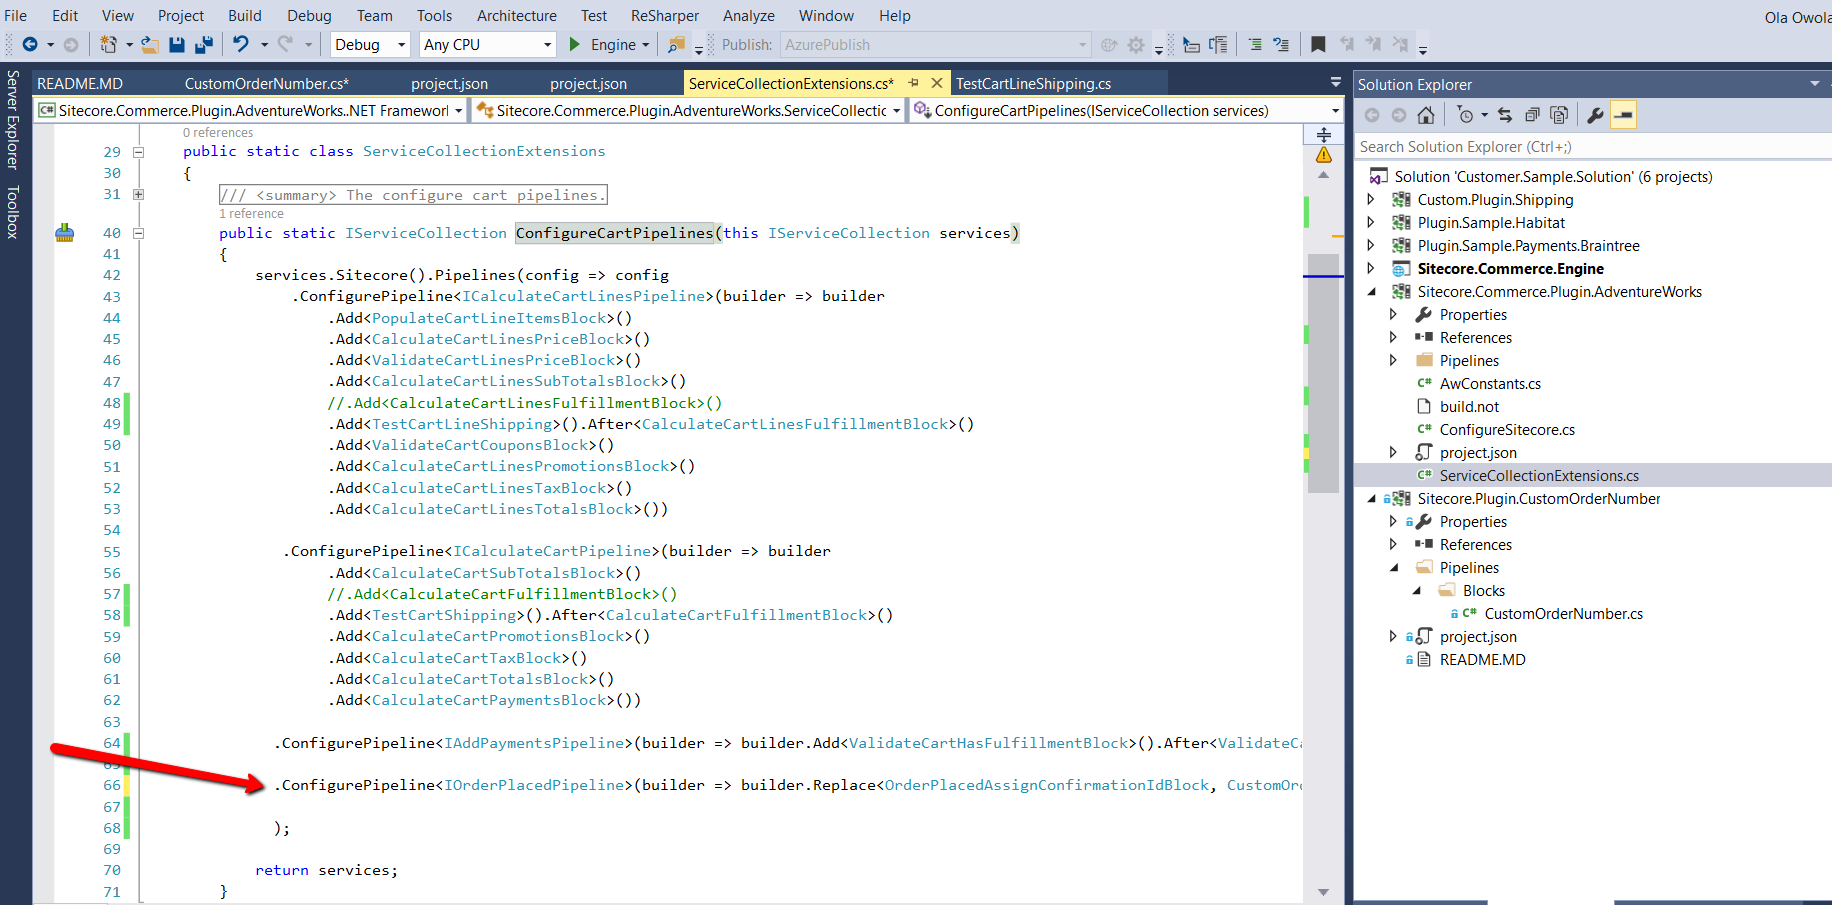
Task: Open the Toolbox side panel
Action: tap(12, 211)
